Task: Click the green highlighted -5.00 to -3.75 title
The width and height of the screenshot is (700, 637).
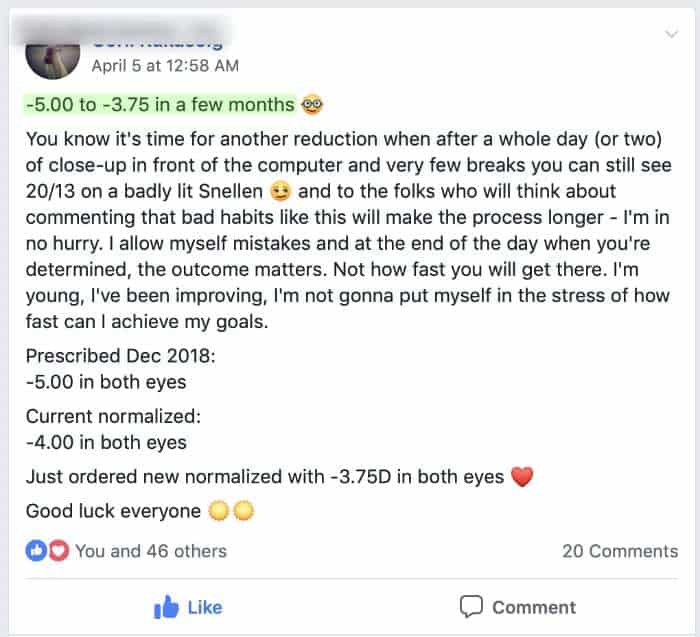Action: click(x=160, y=105)
